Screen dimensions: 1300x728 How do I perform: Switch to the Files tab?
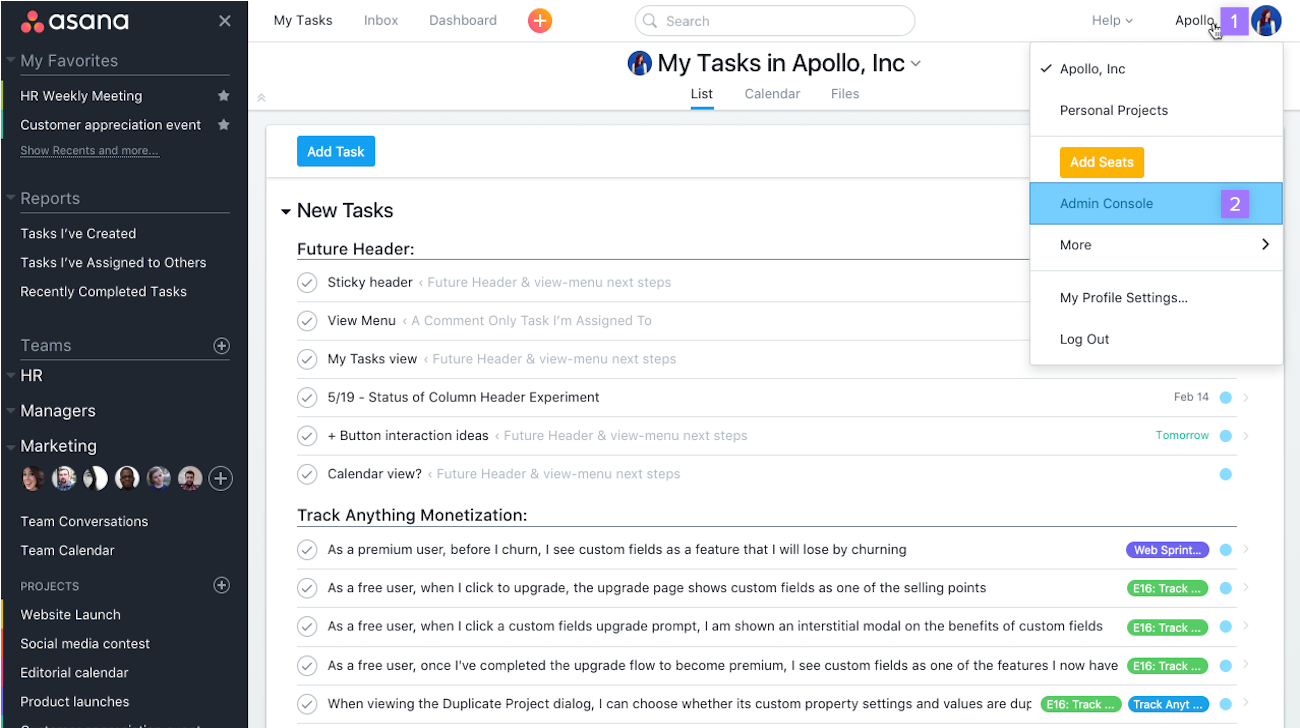click(x=845, y=94)
